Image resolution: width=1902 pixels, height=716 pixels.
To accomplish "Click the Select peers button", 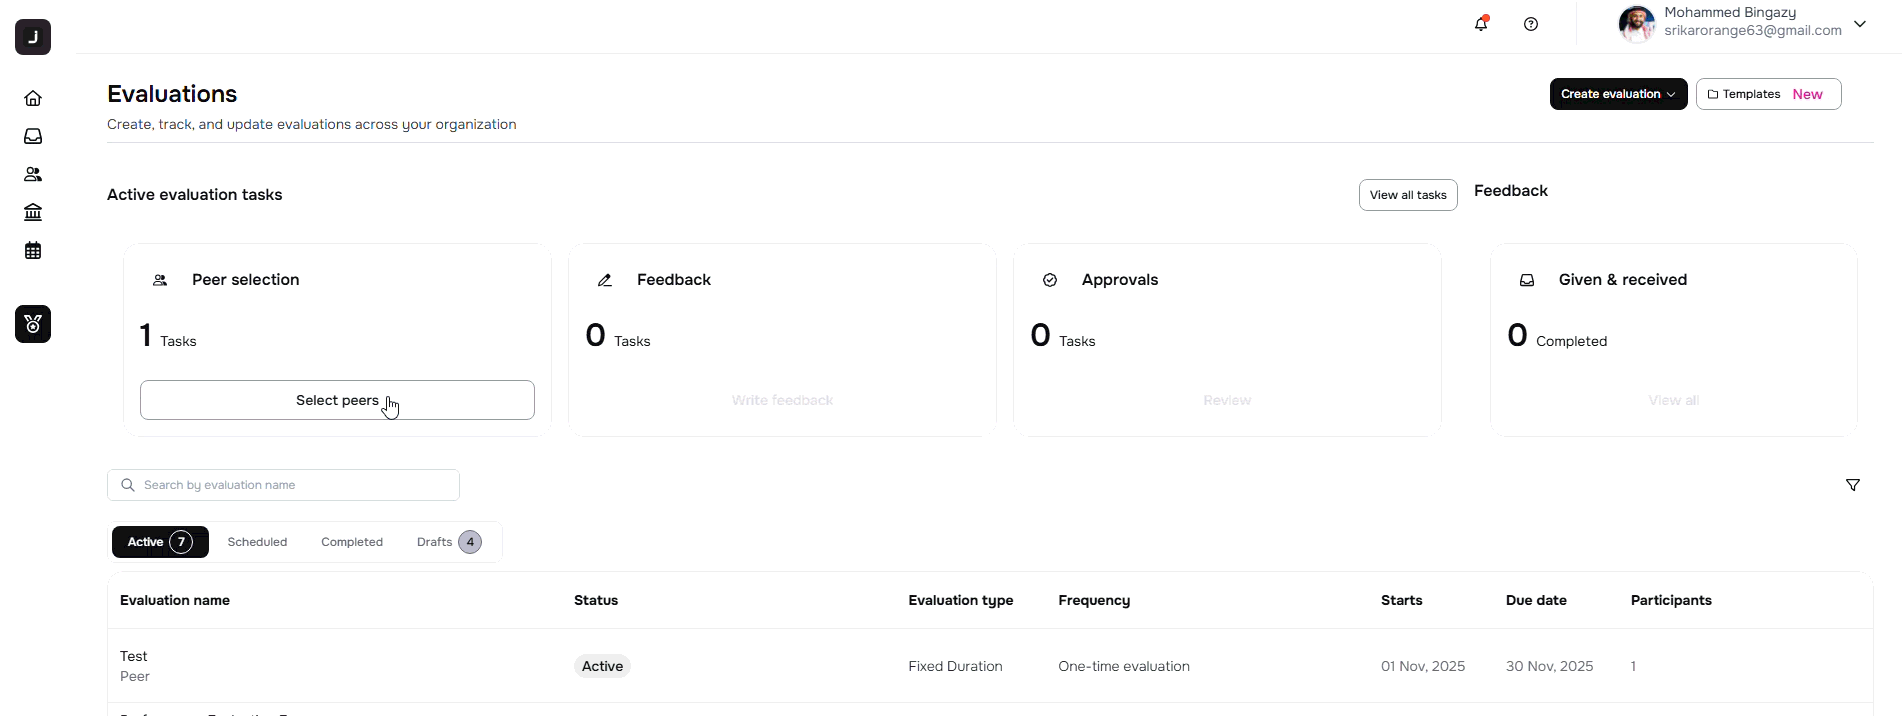I will click(x=337, y=400).
